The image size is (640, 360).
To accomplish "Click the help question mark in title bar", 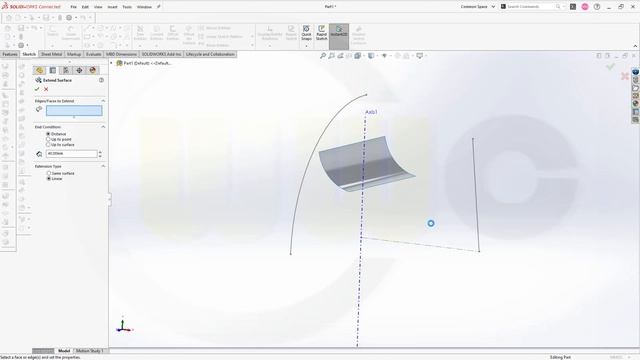I will tap(597, 7).
